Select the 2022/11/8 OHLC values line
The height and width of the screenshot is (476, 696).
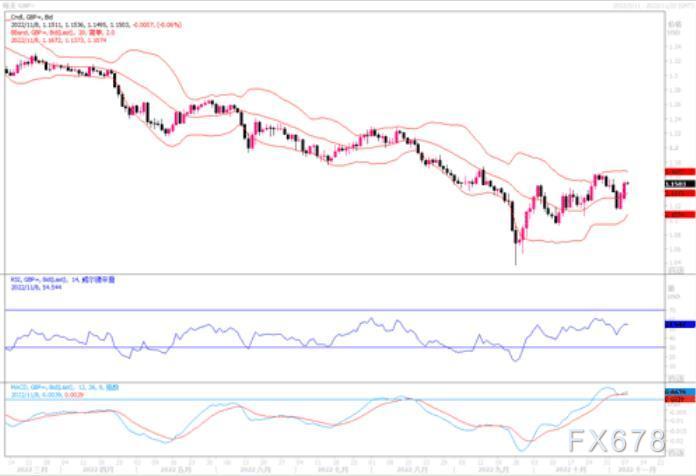point(96,25)
